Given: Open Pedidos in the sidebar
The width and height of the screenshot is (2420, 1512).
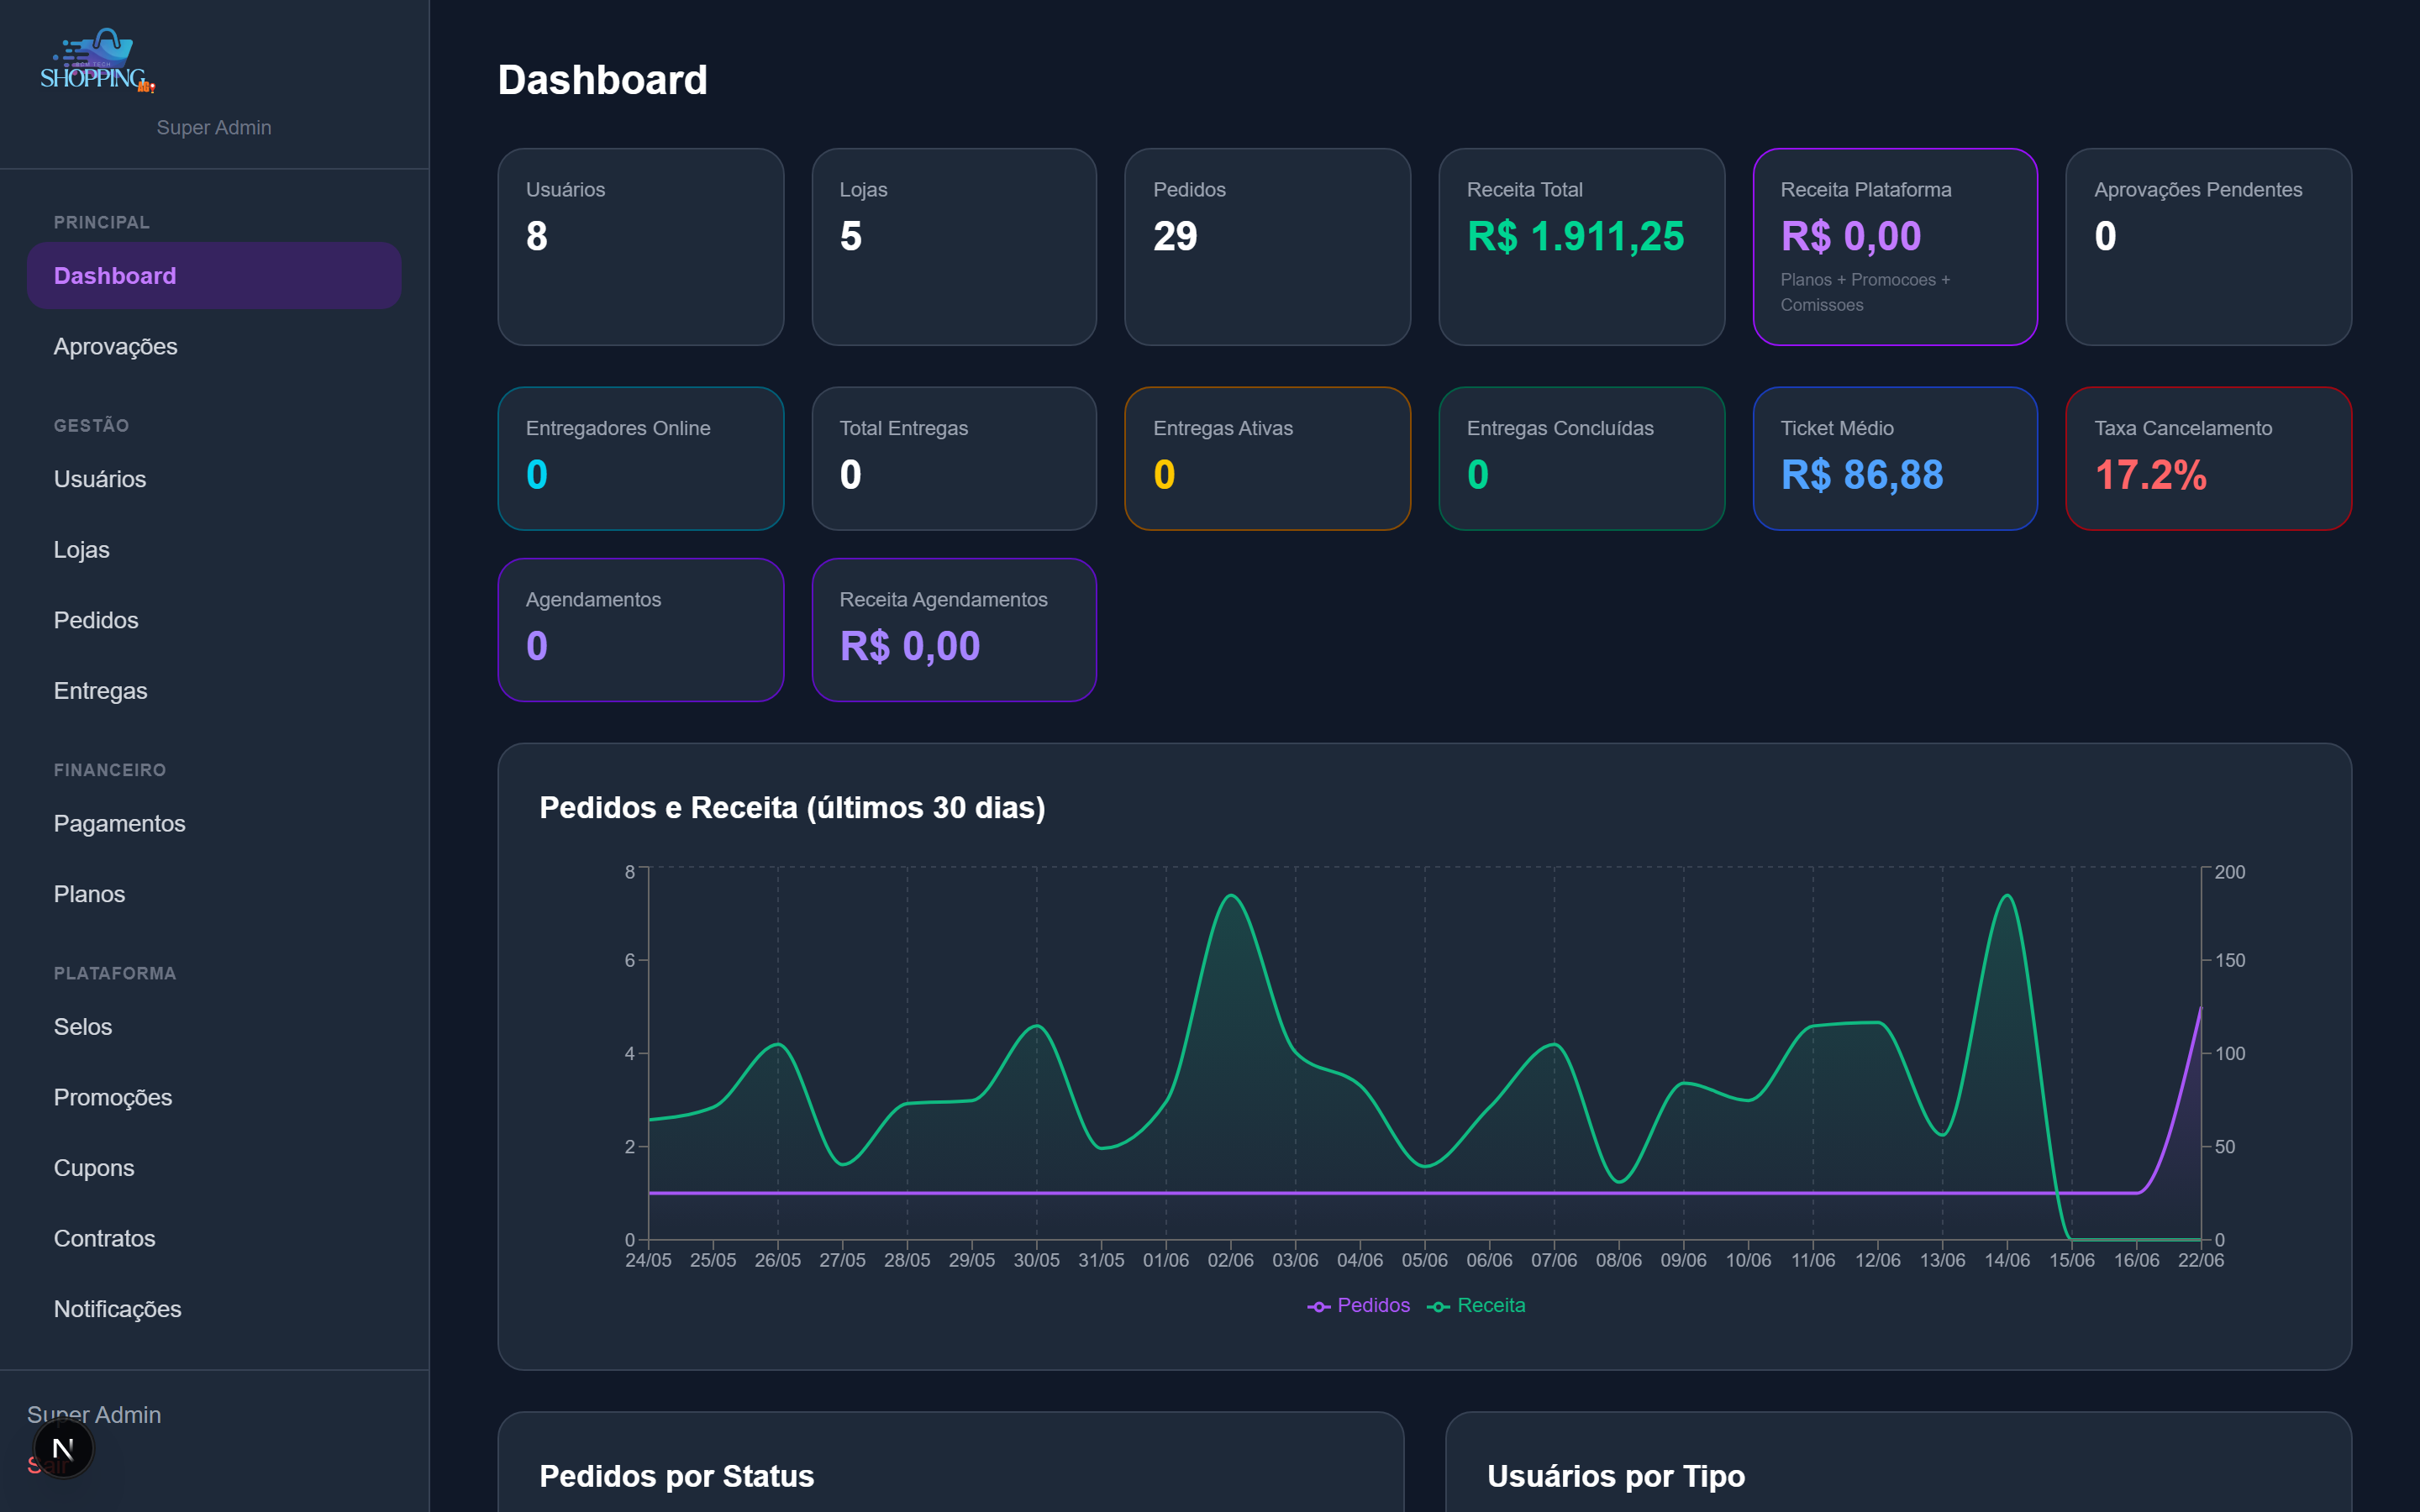Looking at the screenshot, I should (x=214, y=620).
